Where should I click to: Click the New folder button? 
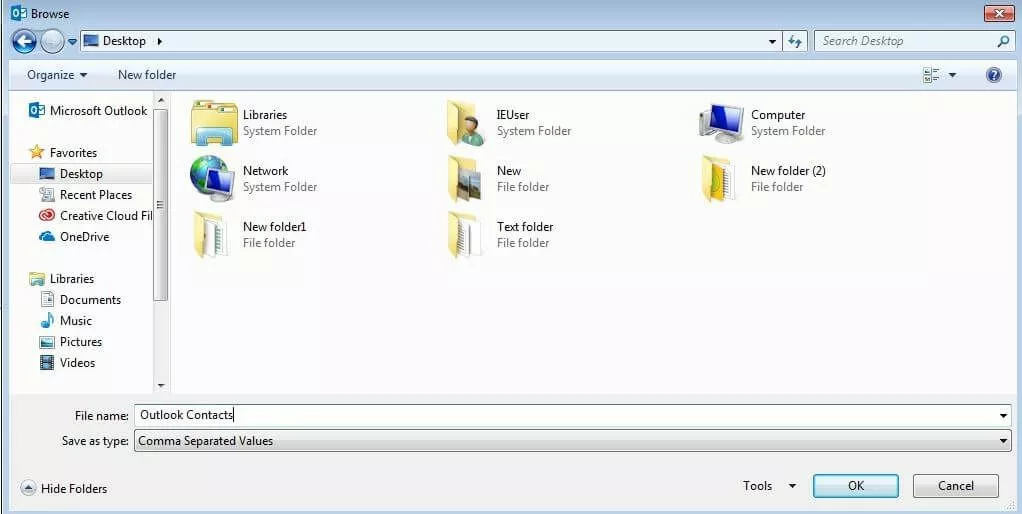tap(147, 75)
